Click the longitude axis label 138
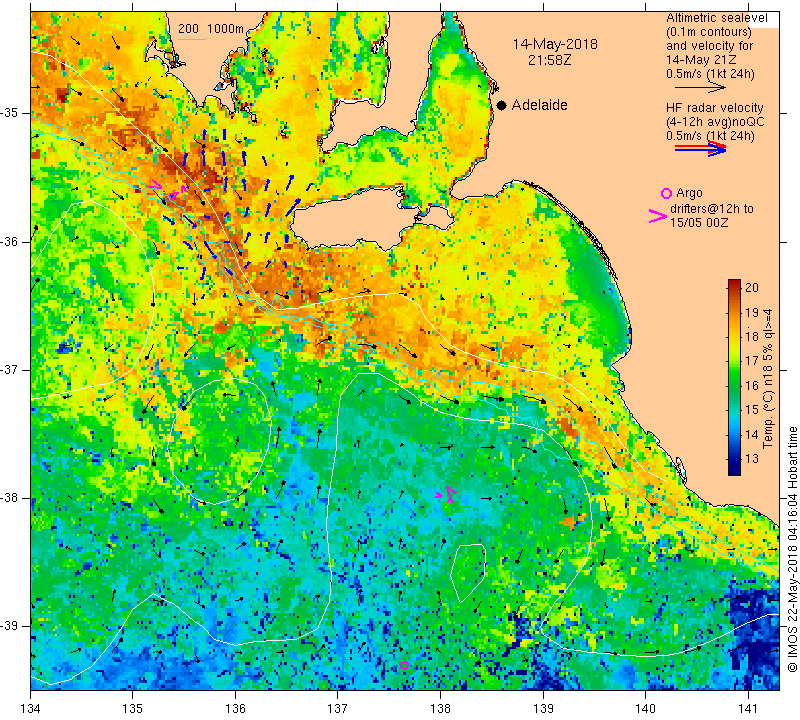 coord(440,709)
